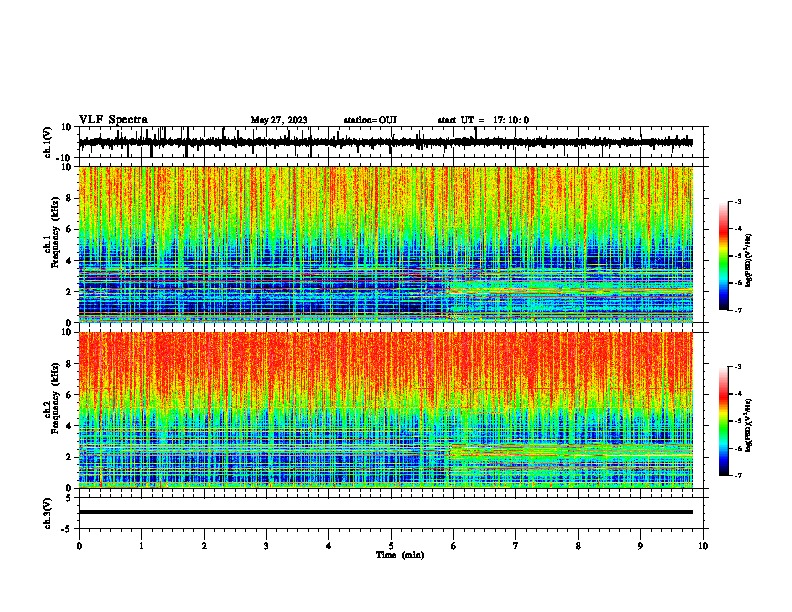Click time axis tick label "5"
The width and height of the screenshot is (792, 612).
391,546
